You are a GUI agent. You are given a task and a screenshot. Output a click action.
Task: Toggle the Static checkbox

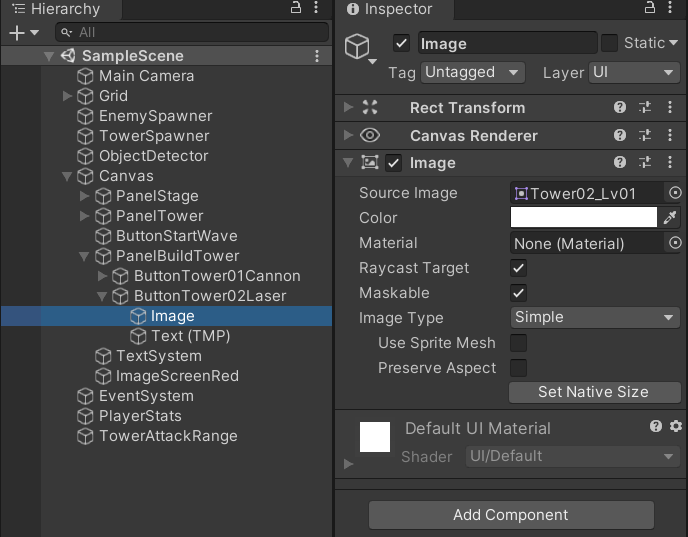pos(609,43)
